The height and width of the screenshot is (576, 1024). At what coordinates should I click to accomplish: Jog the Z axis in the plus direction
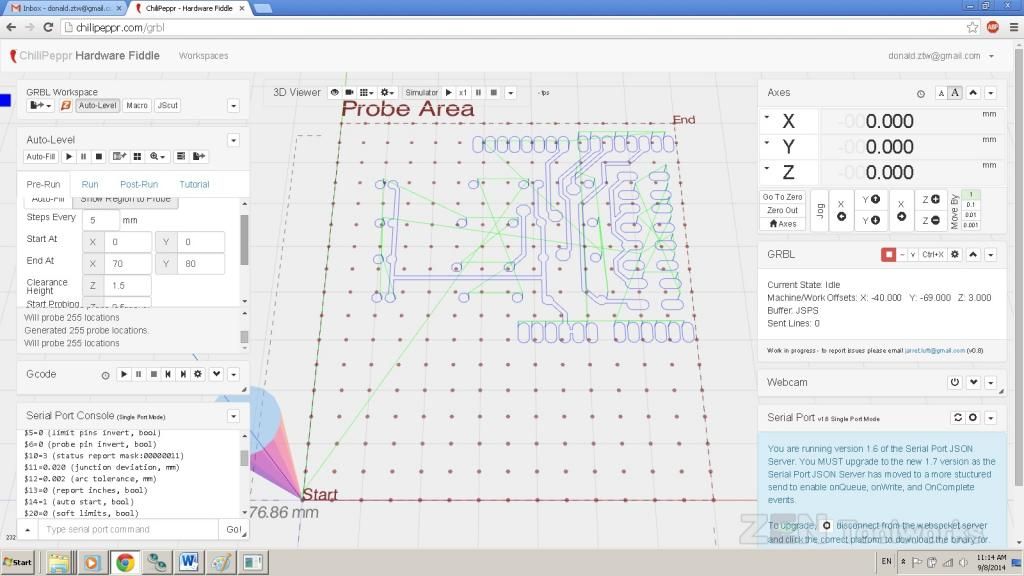[x=931, y=199]
